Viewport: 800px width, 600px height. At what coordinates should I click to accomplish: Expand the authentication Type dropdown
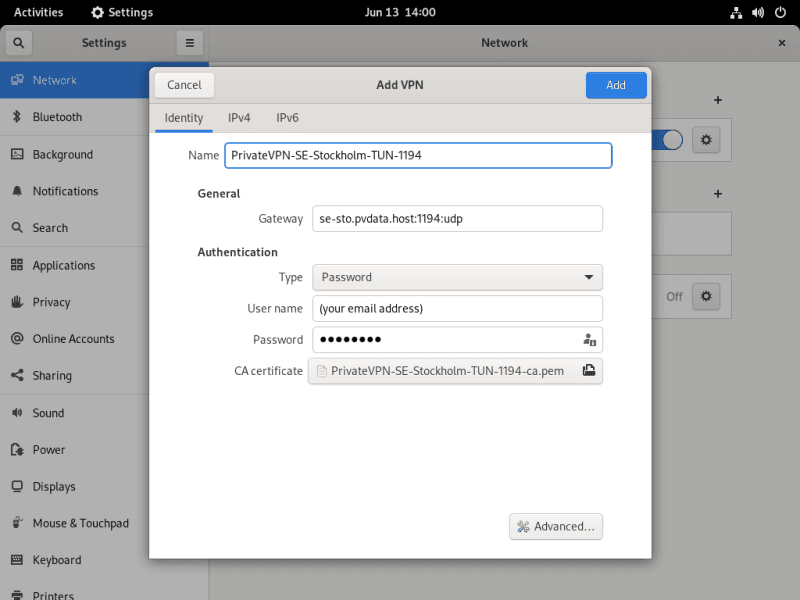tap(457, 277)
